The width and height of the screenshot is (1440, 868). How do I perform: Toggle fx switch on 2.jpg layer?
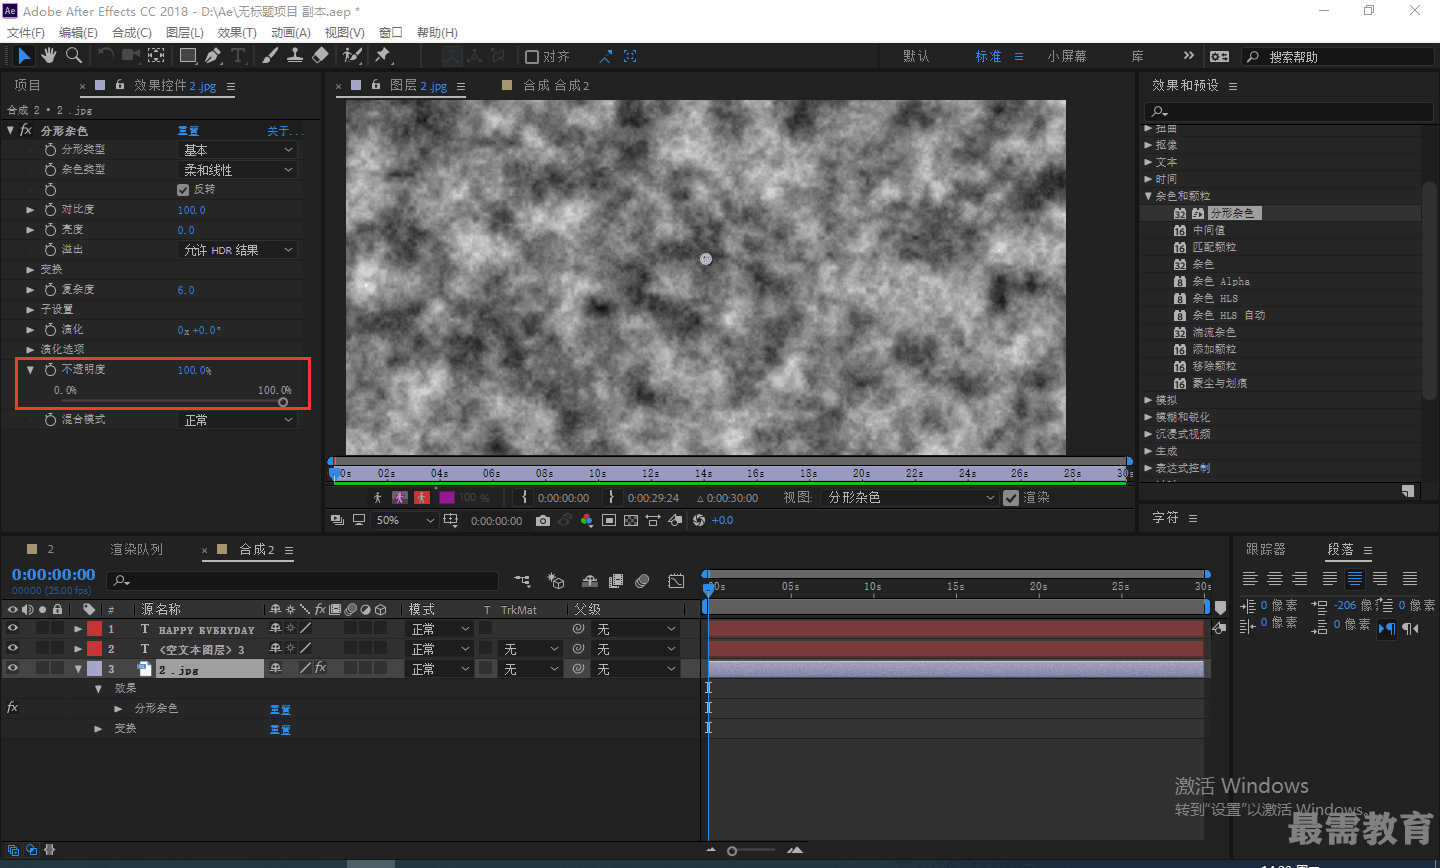point(320,668)
